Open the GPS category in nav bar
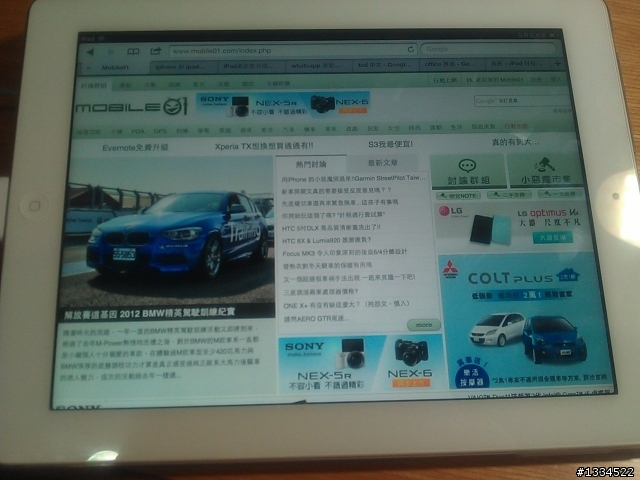 click(x=160, y=131)
